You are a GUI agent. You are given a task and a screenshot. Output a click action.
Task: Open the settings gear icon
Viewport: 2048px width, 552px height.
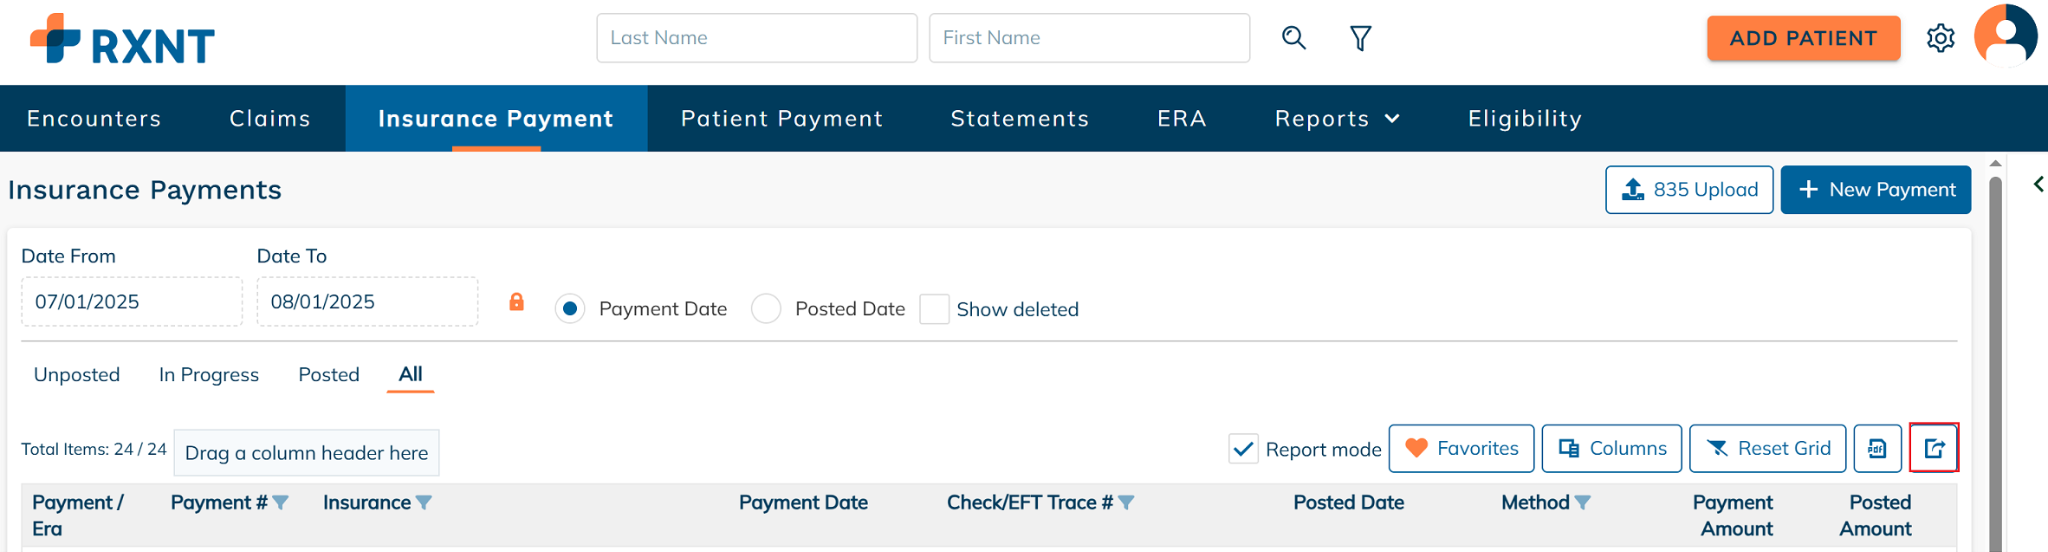coord(1940,38)
